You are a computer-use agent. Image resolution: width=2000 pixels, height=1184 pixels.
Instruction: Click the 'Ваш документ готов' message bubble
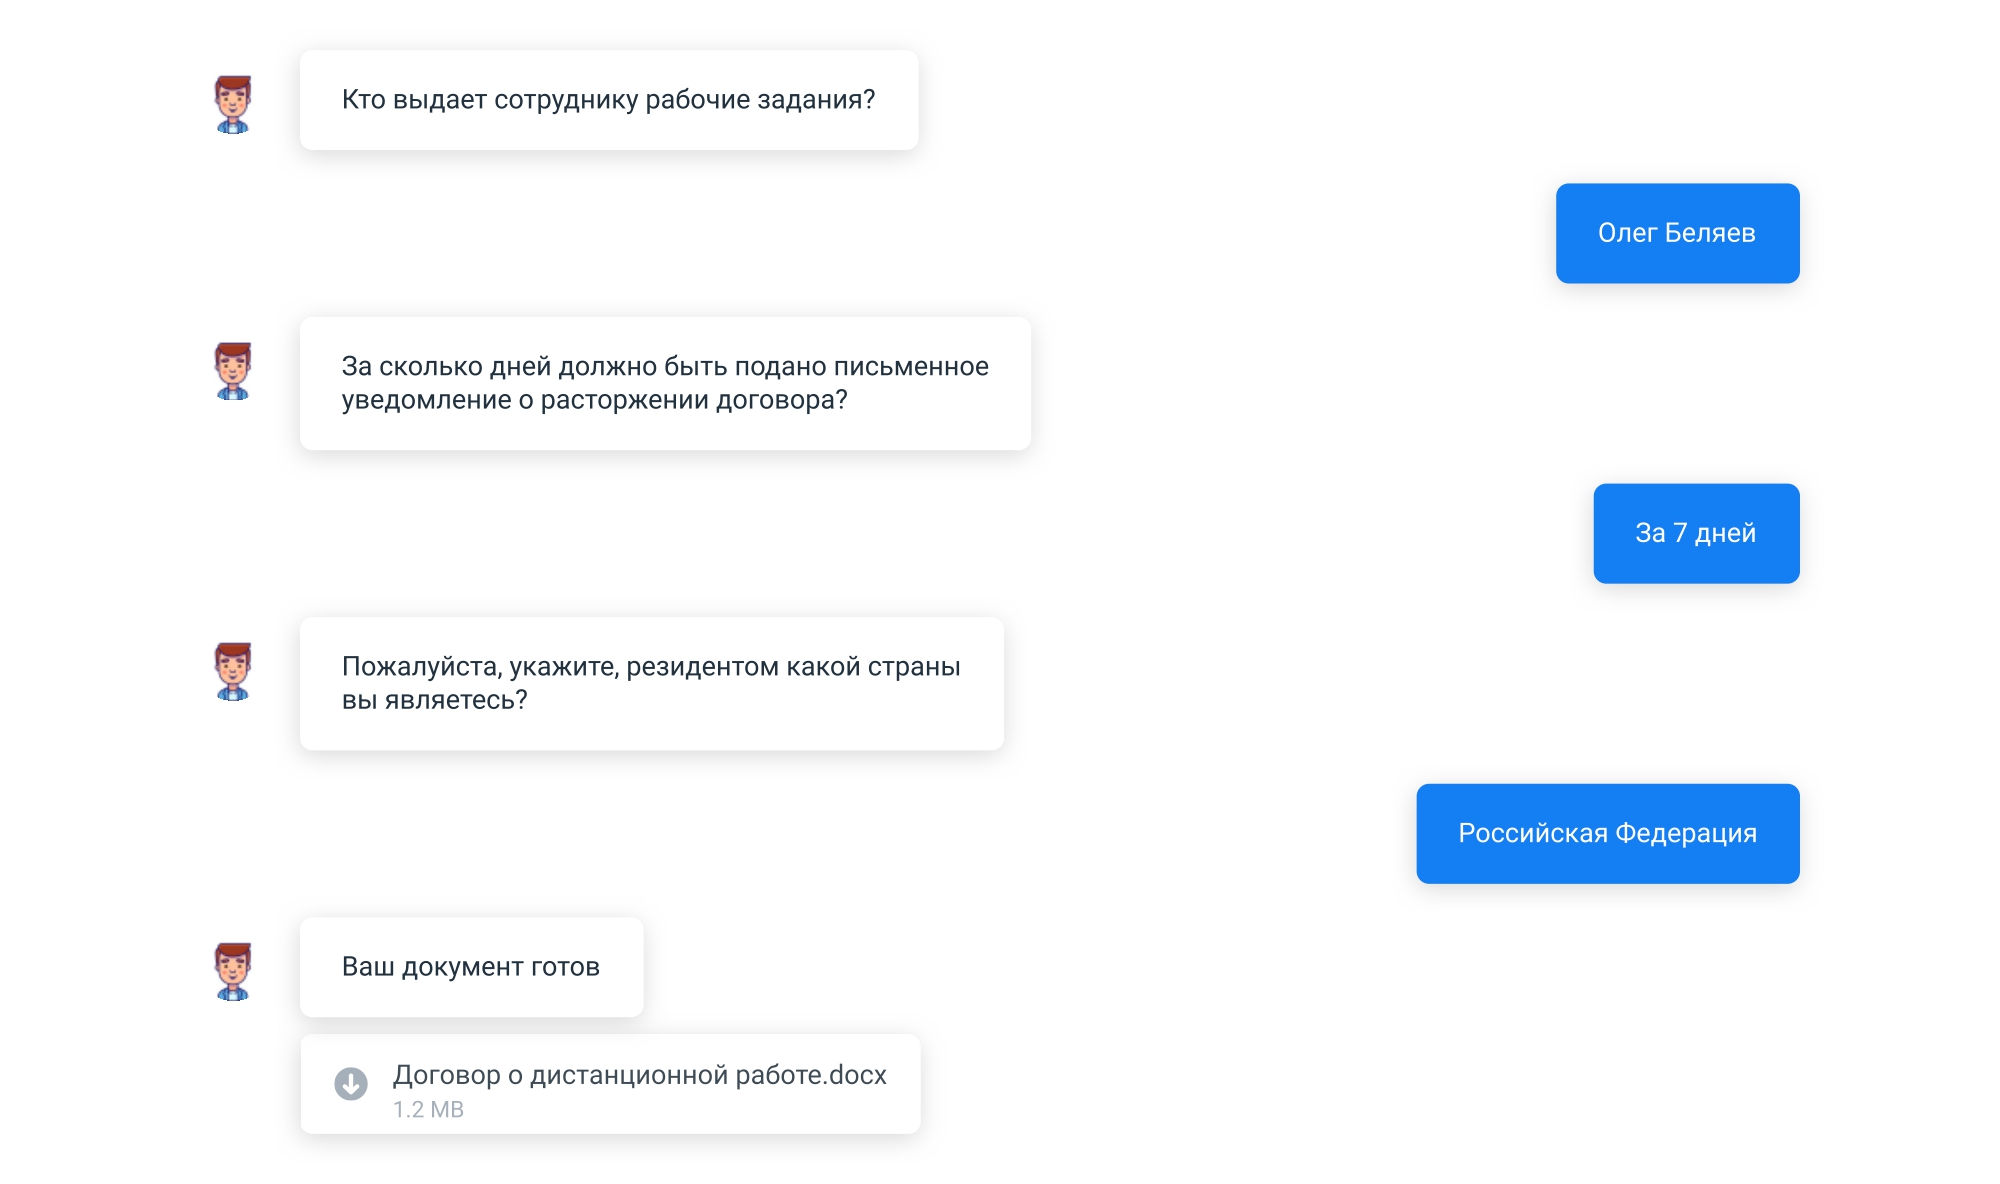471,967
